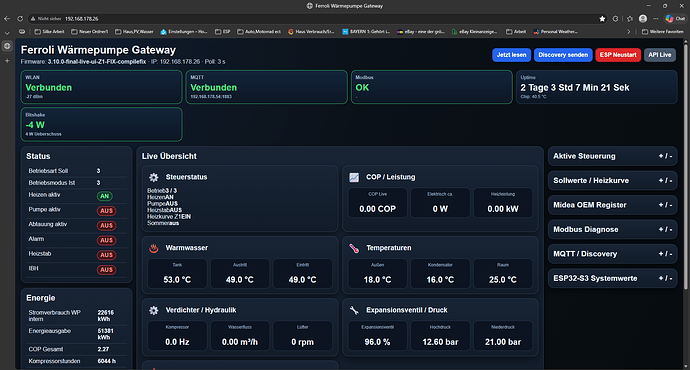
Task: Click the Heizstab AUS badge
Action: point(106,255)
